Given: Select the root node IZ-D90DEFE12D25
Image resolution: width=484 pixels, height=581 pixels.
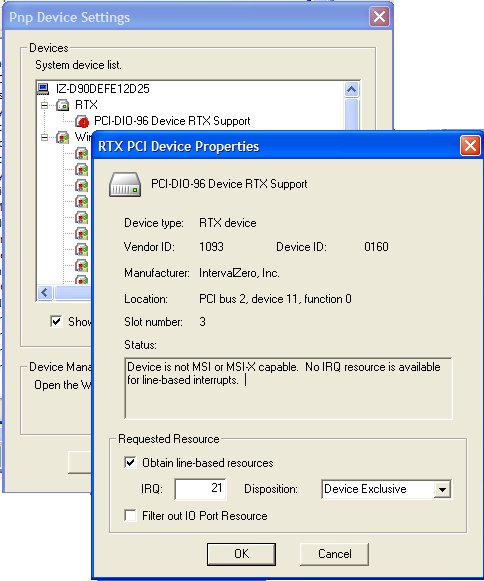Looking at the screenshot, I should (x=103, y=89).
